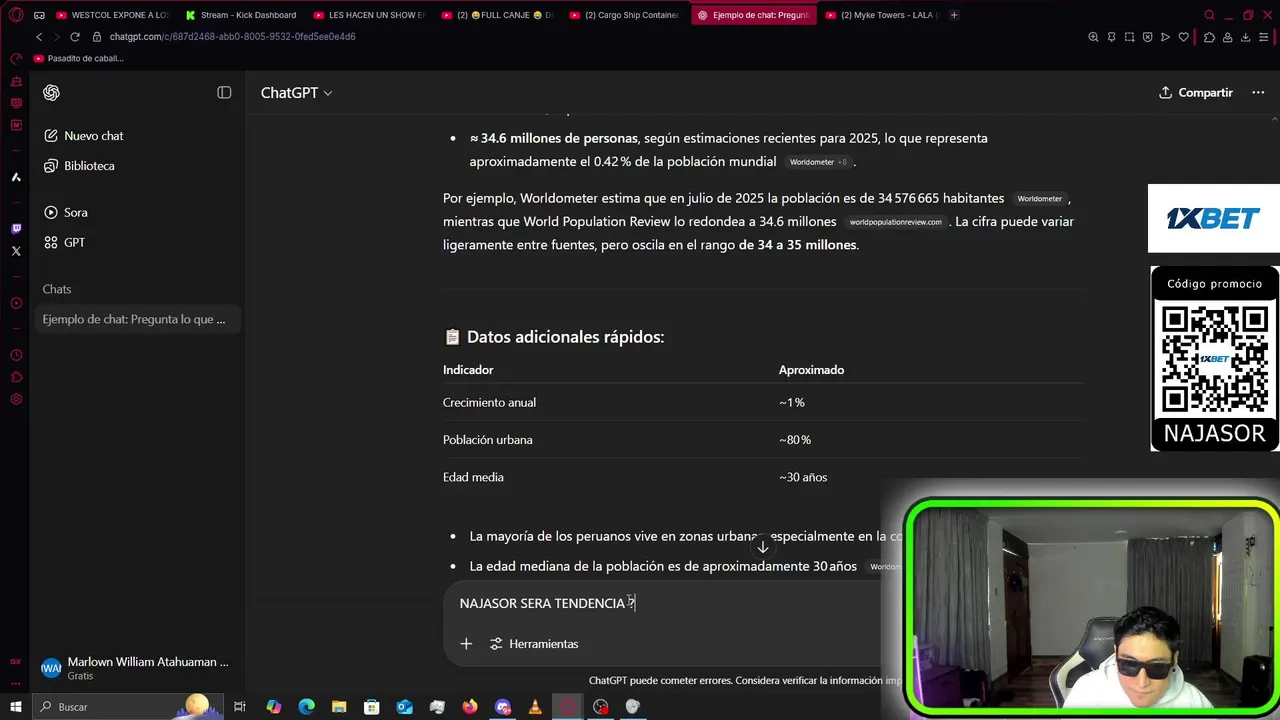Collapse the ChatGPT sidebar panel
Screen dimensions: 1280x720
[x=224, y=92]
